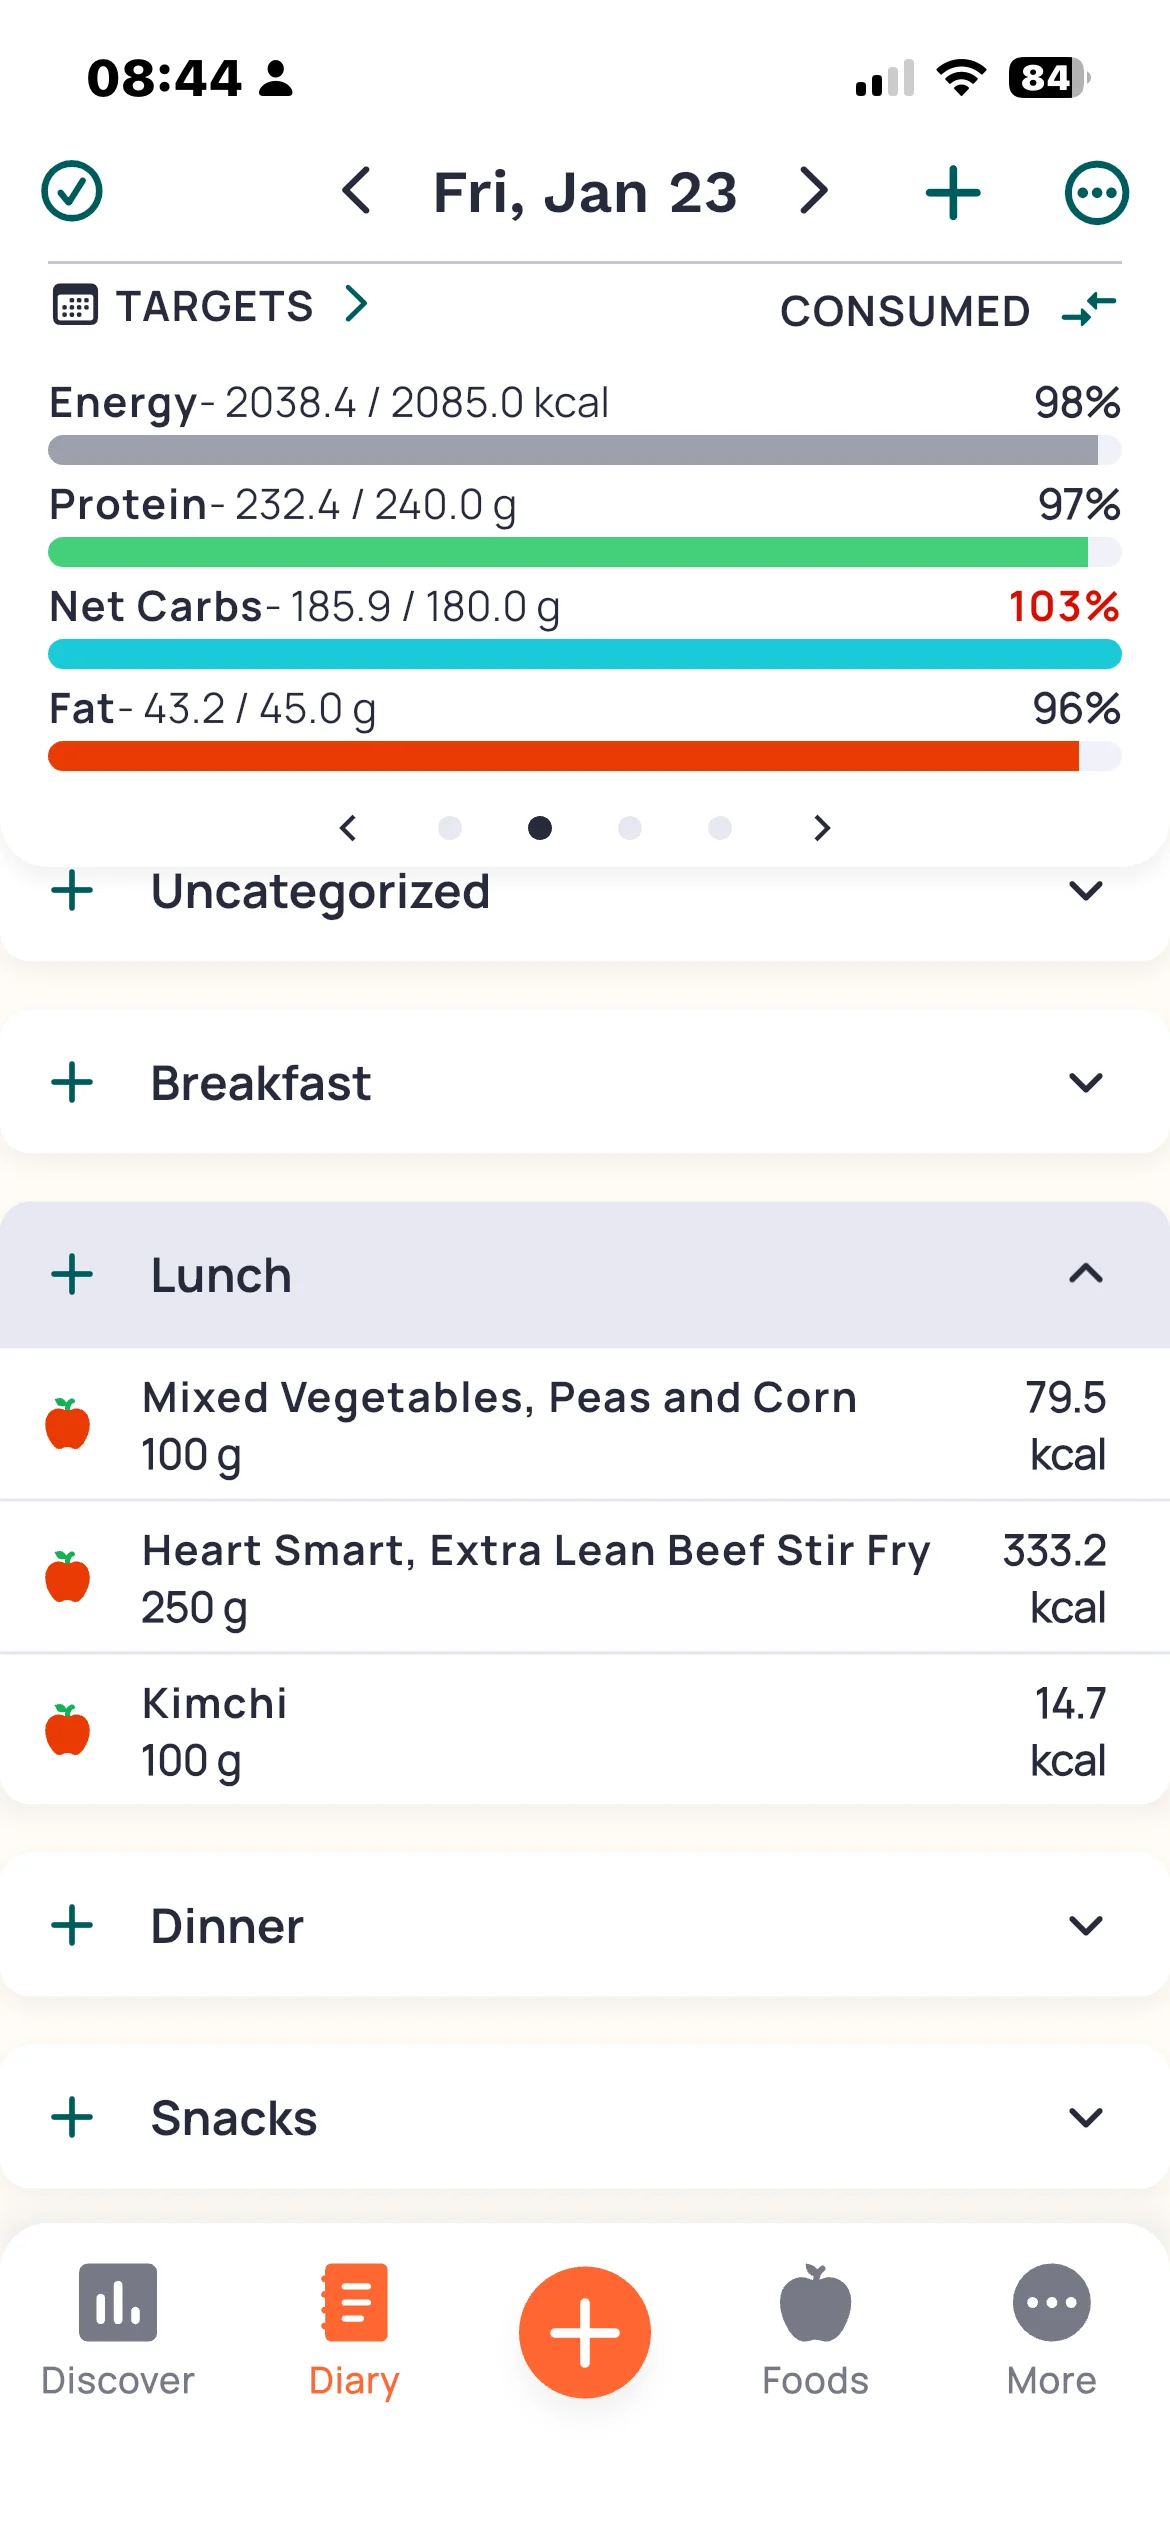Expand the Uncategorized section

click(x=1086, y=891)
